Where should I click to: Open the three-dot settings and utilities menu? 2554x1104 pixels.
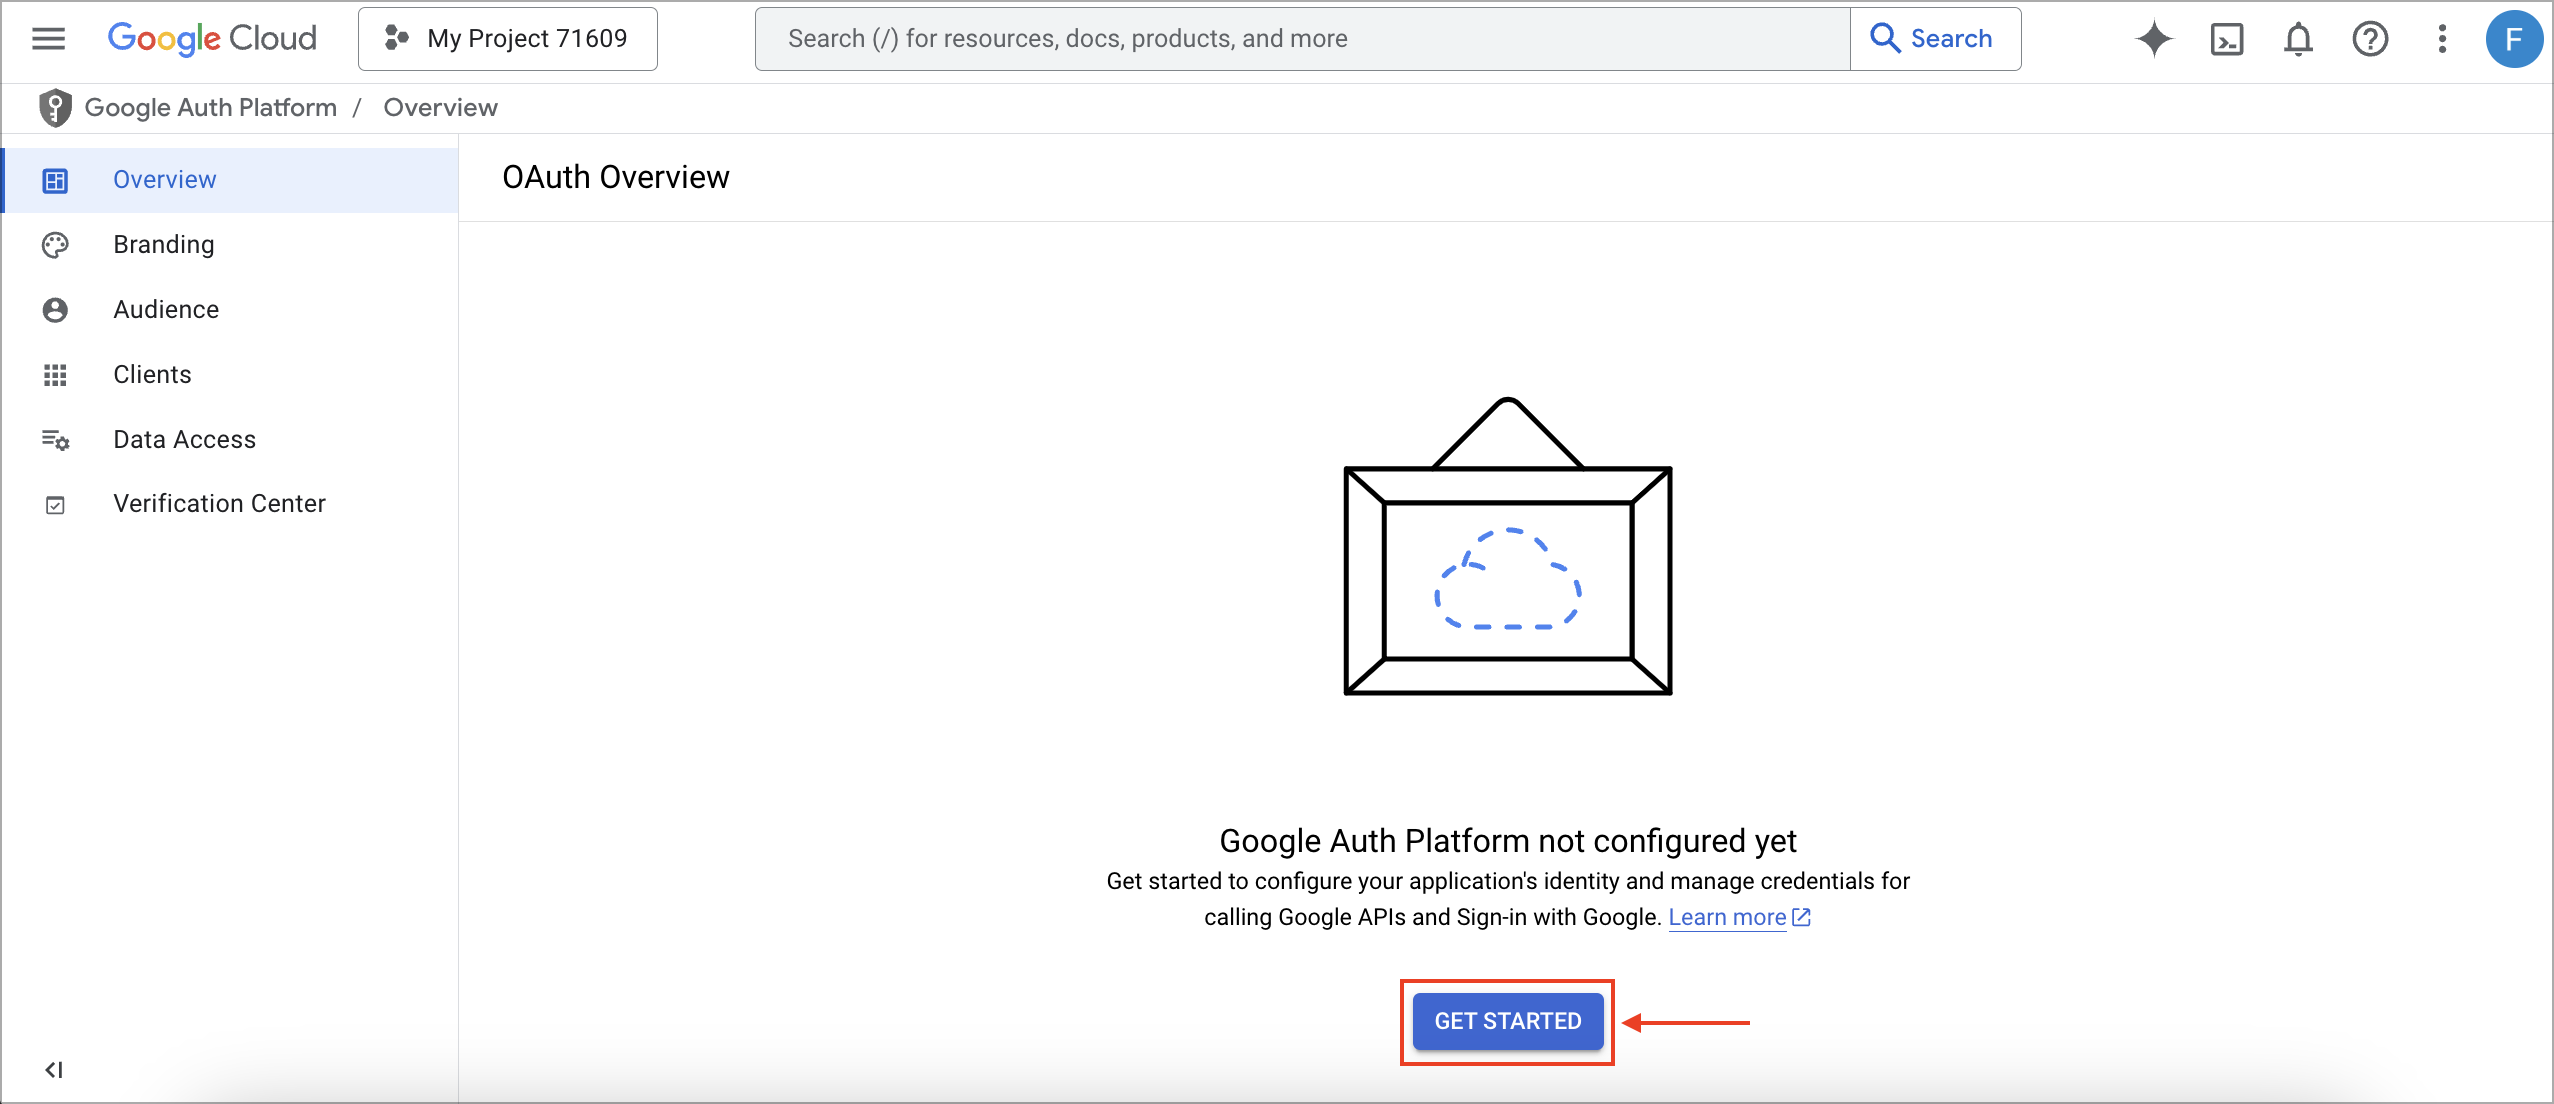click(x=2442, y=39)
